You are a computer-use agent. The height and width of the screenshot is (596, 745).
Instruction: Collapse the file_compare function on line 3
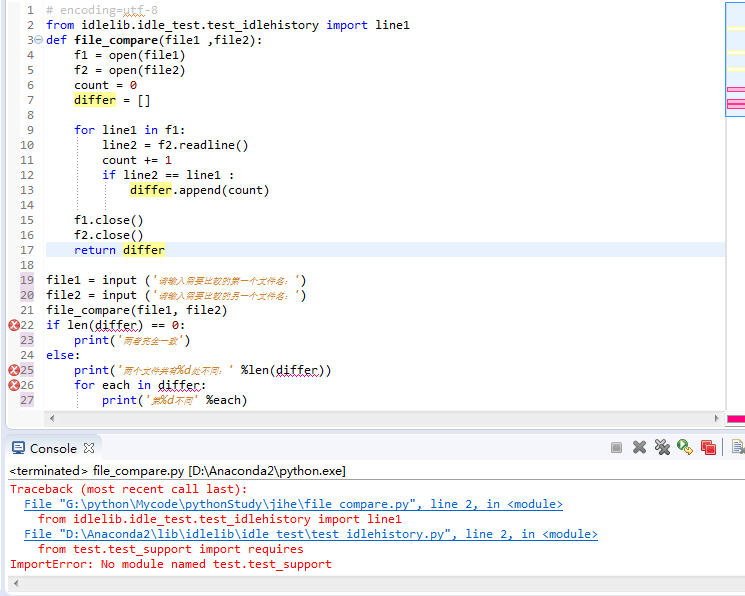(38, 40)
